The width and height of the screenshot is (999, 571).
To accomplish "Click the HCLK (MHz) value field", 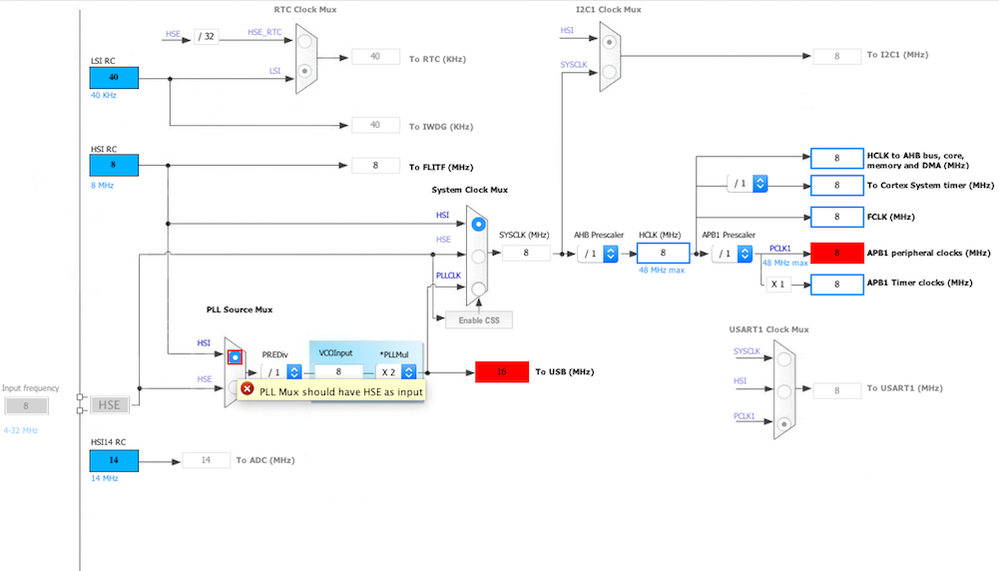I will [663, 253].
